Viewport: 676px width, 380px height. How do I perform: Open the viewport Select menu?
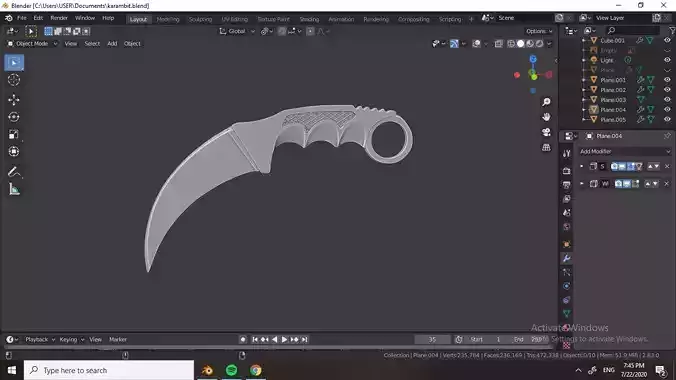tap(92, 44)
